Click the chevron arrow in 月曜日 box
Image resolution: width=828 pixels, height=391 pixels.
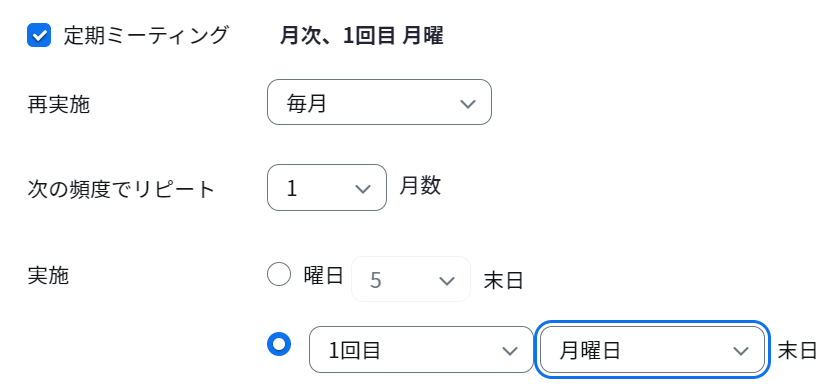click(x=741, y=351)
